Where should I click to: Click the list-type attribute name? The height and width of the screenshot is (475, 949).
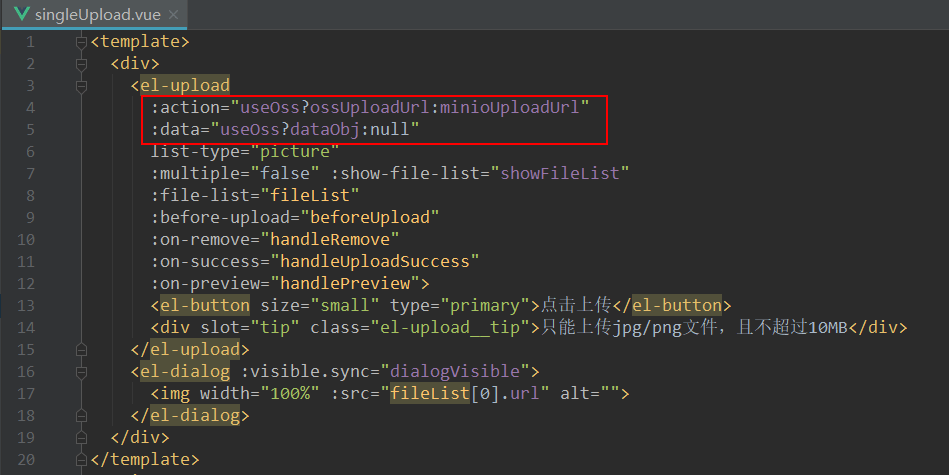pyautogui.click(x=195, y=151)
